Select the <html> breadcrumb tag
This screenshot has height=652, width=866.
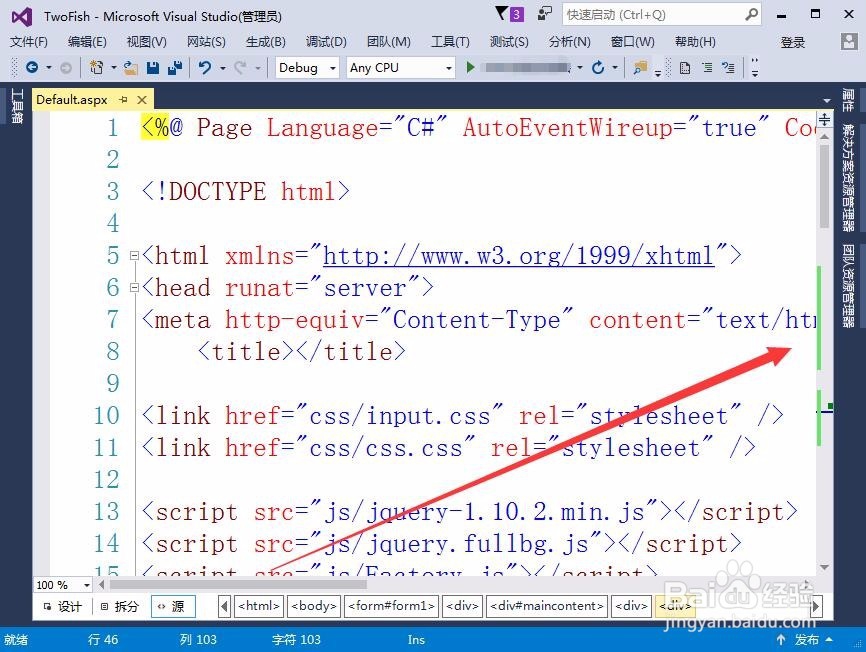tap(260, 606)
